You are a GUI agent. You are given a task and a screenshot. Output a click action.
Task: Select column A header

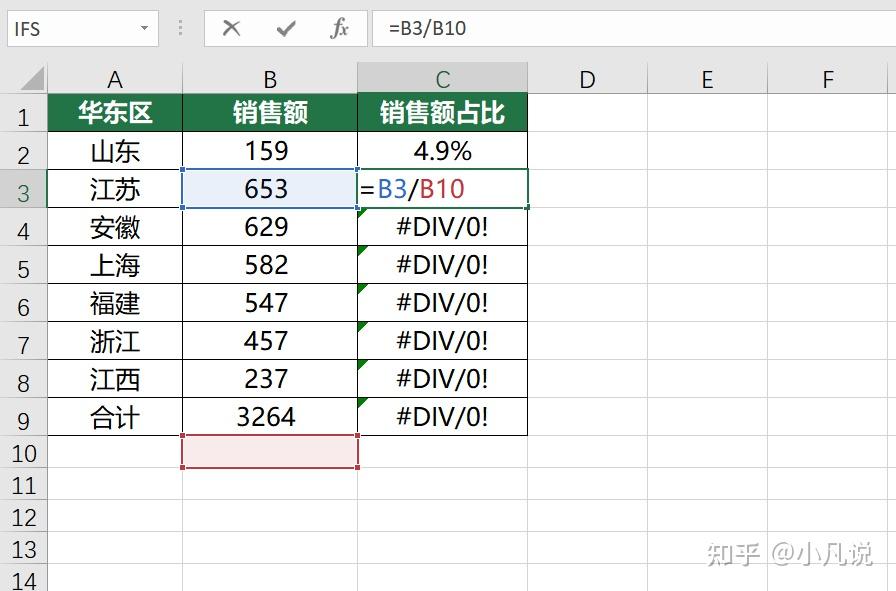[115, 79]
